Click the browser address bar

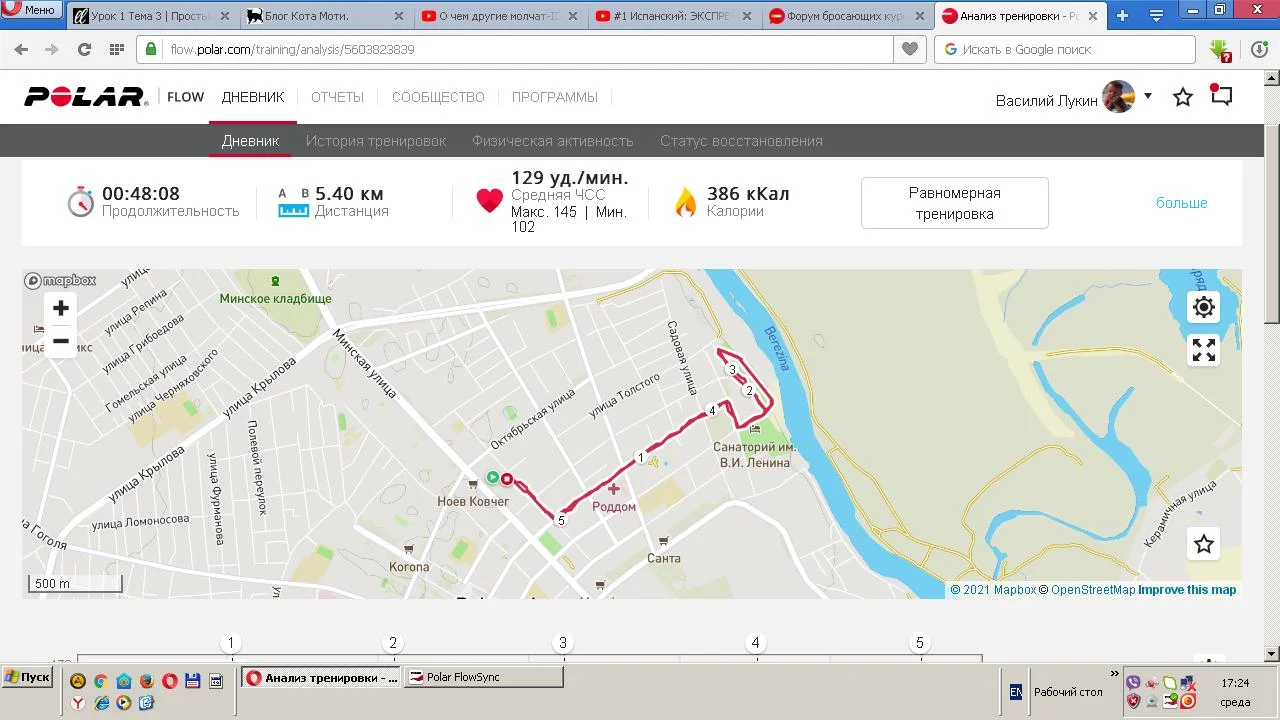point(528,49)
